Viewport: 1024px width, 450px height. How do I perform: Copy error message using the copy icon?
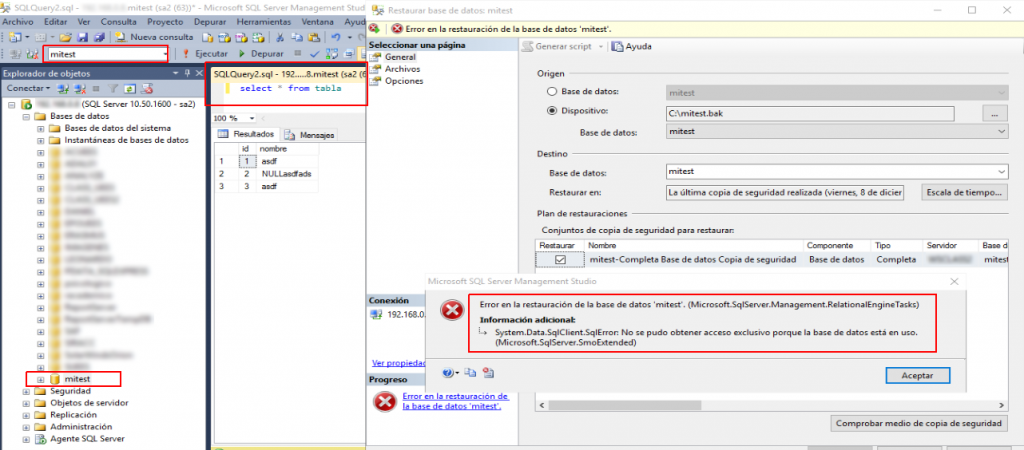pyautogui.click(x=470, y=373)
